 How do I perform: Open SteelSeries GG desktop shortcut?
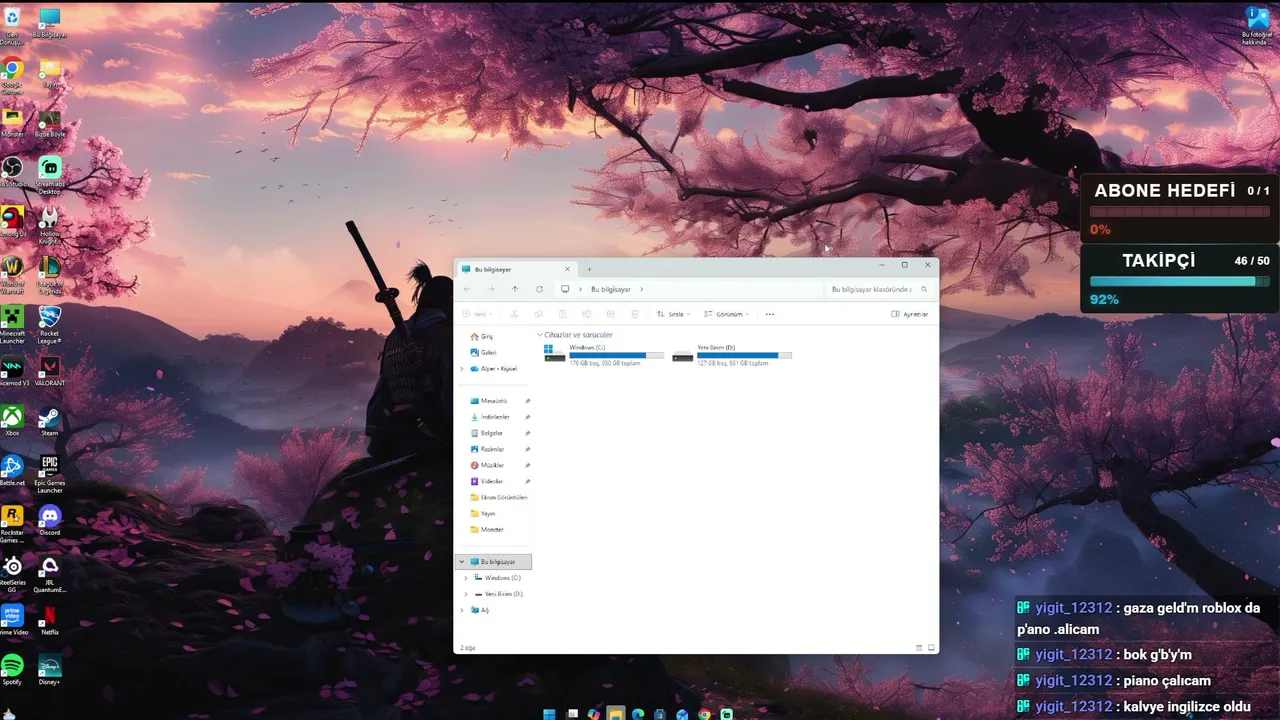(12, 574)
